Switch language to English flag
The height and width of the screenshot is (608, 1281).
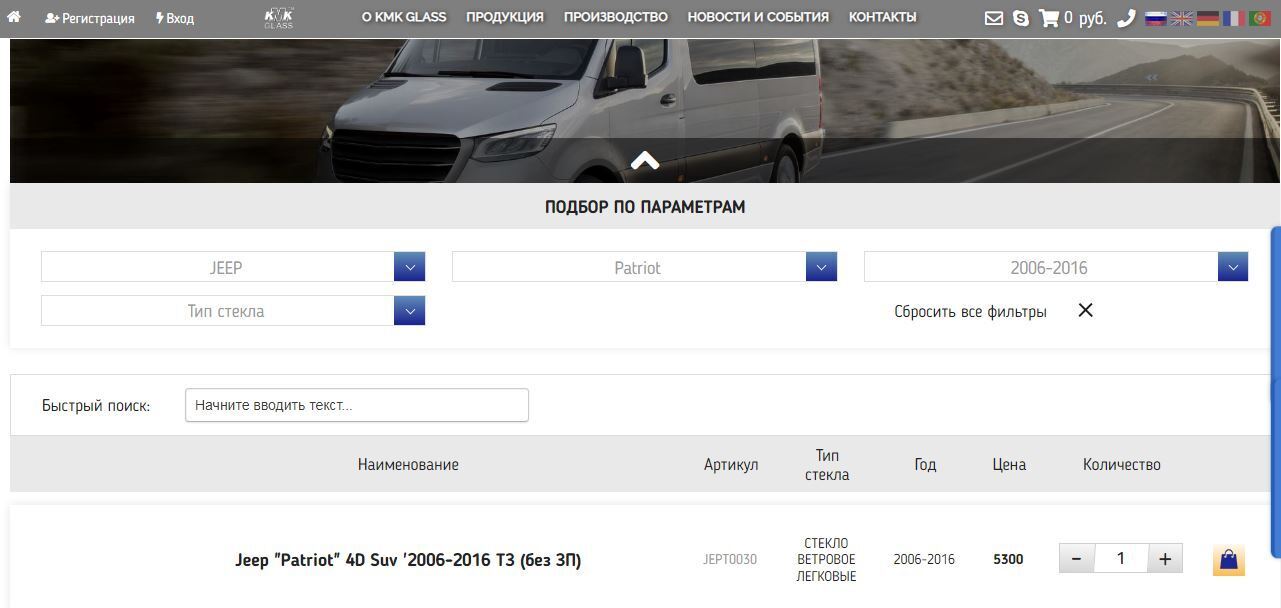click(x=1182, y=18)
